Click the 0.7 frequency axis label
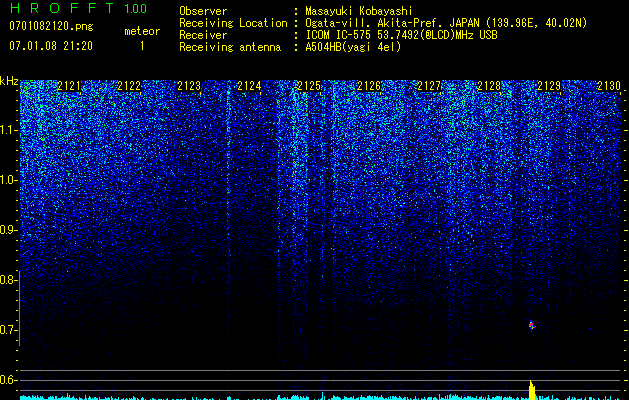This screenshot has width=629, height=400. coord(8,330)
